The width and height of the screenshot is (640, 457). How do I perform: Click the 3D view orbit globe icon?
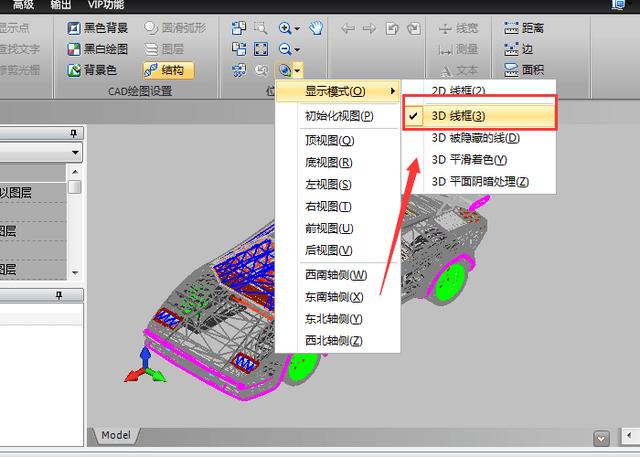(x=284, y=70)
